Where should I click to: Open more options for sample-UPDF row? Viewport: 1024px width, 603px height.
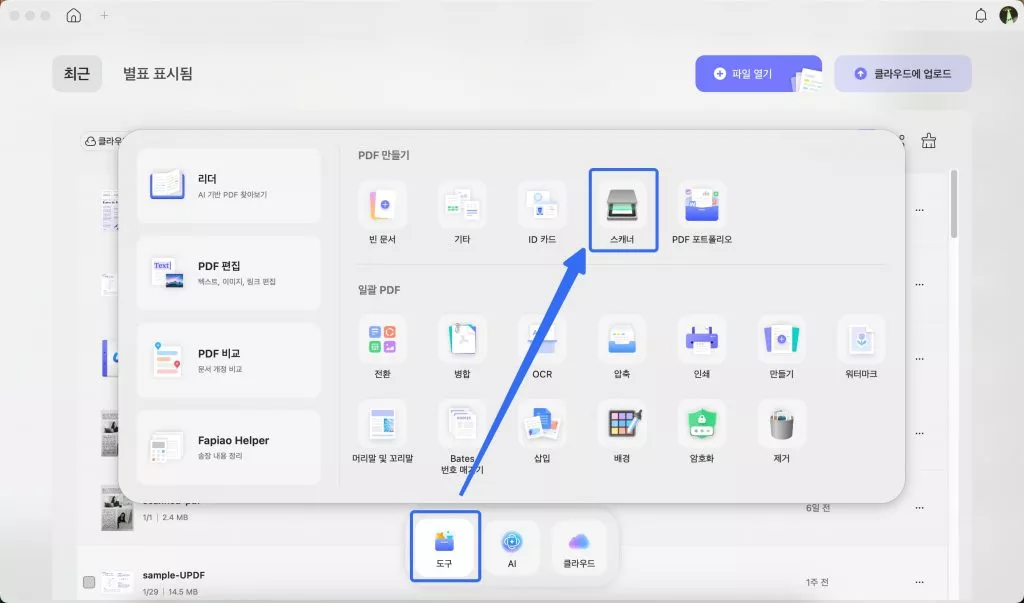920,582
